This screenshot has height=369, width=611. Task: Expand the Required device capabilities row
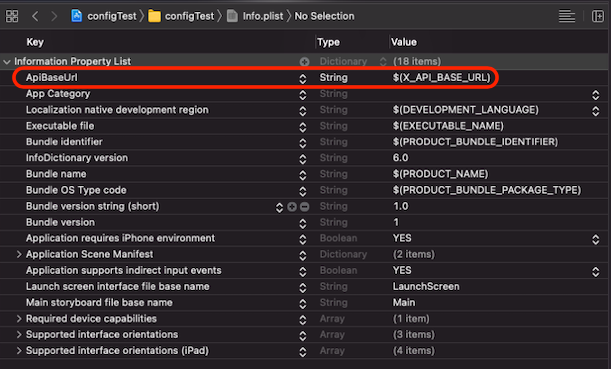[19, 319]
